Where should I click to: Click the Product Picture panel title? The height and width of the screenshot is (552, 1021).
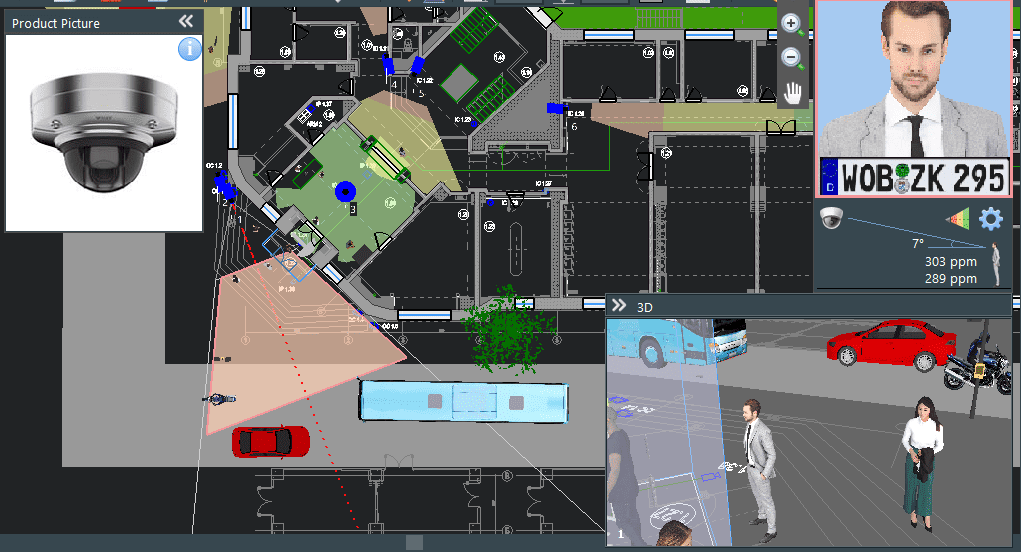pyautogui.click(x=56, y=23)
